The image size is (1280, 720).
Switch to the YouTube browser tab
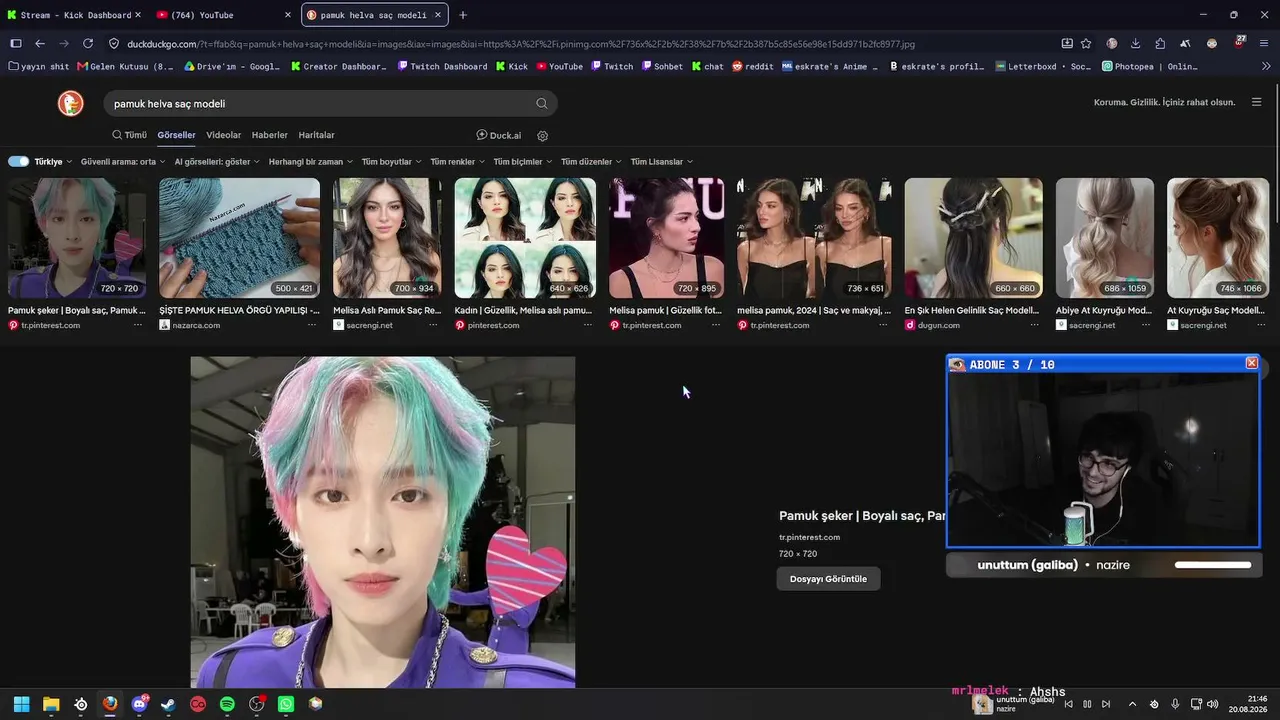(x=222, y=15)
